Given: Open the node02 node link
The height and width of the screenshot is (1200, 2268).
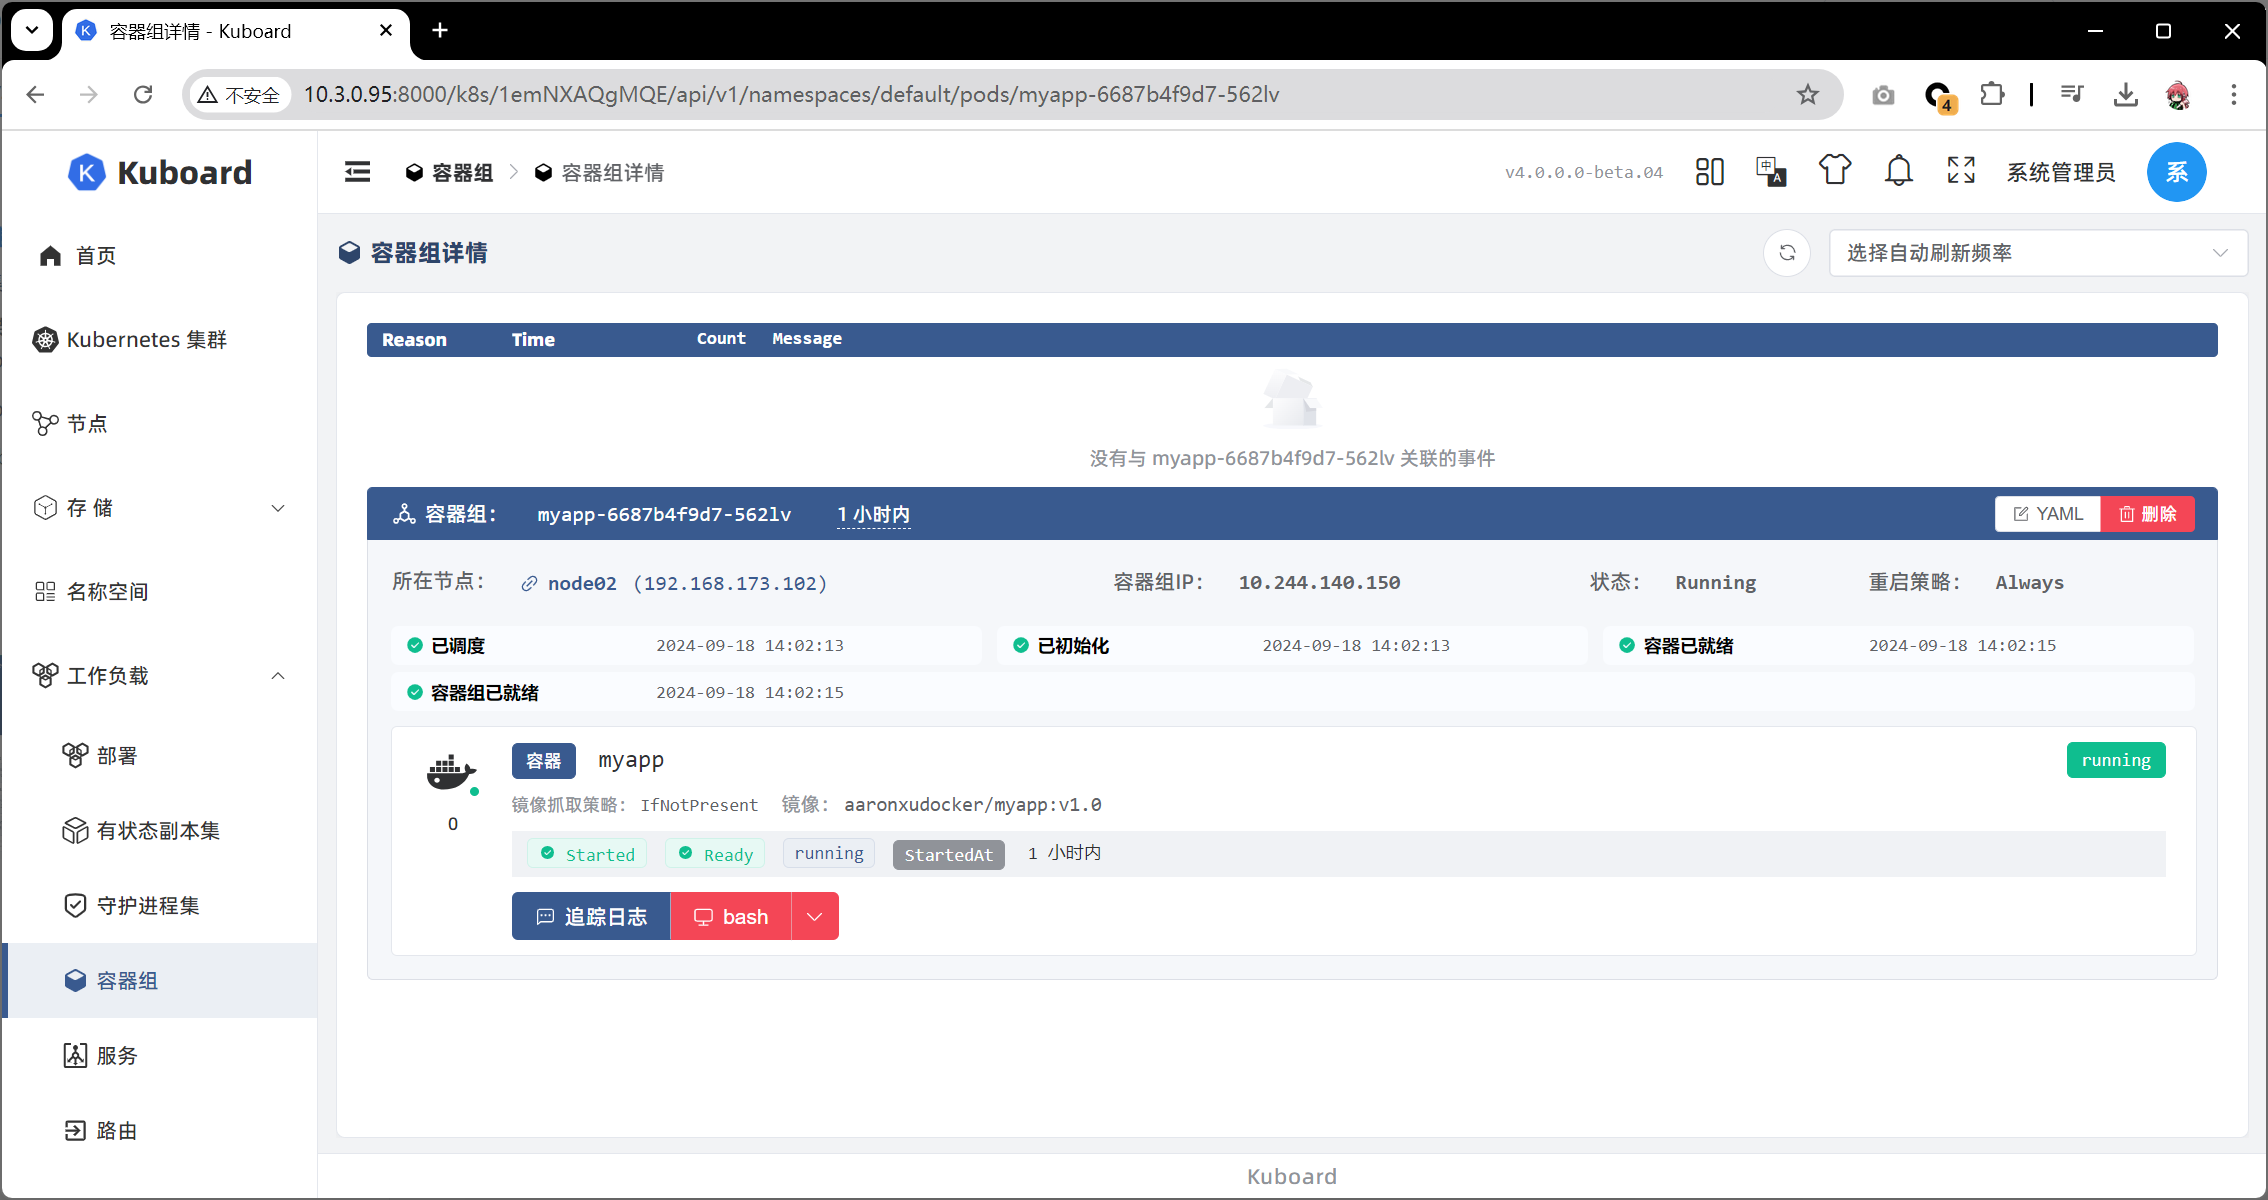Looking at the screenshot, I should click(581, 584).
